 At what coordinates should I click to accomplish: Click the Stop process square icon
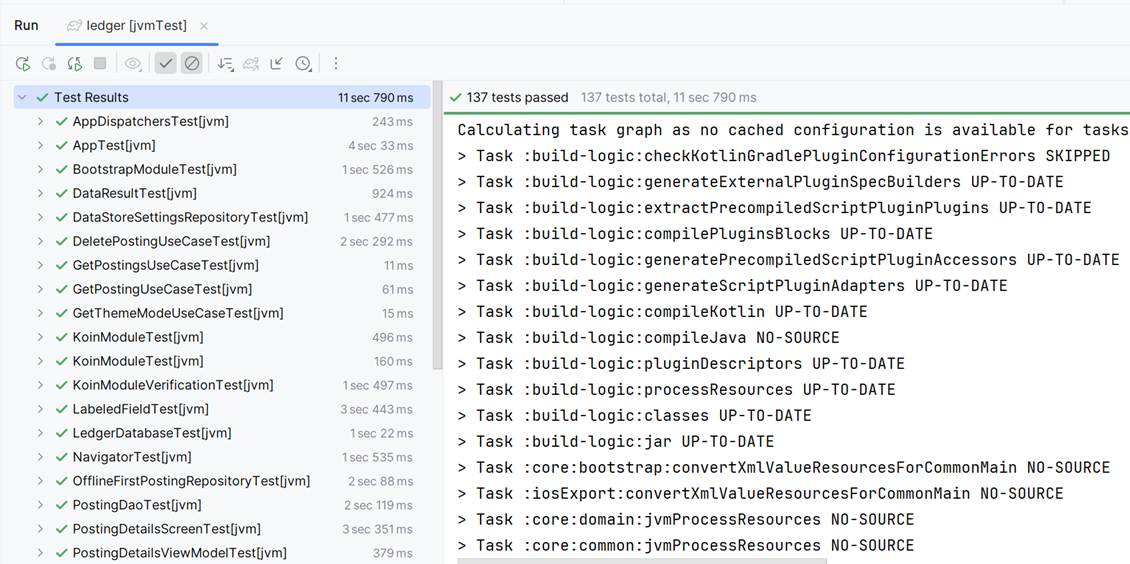coord(100,63)
